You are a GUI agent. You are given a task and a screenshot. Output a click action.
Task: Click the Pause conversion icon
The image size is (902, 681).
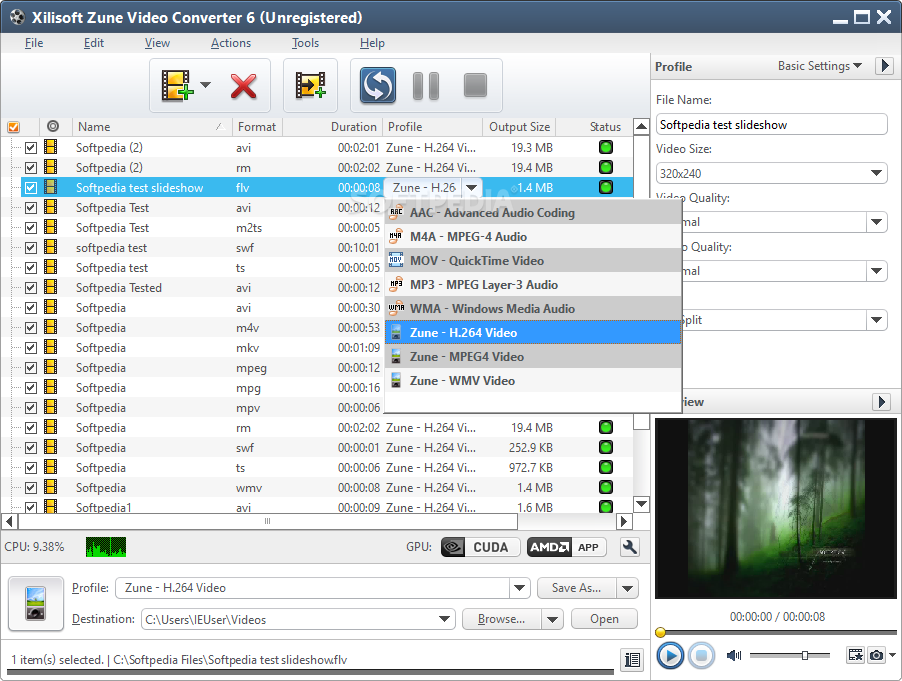pos(426,86)
